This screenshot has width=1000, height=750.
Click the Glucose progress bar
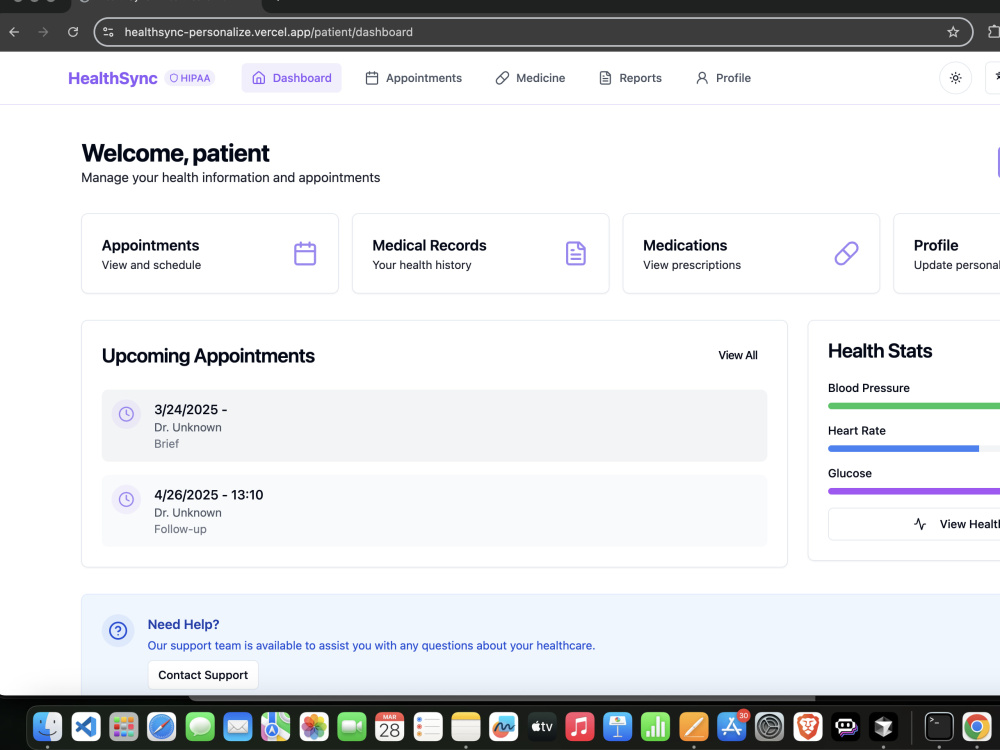[914, 491]
